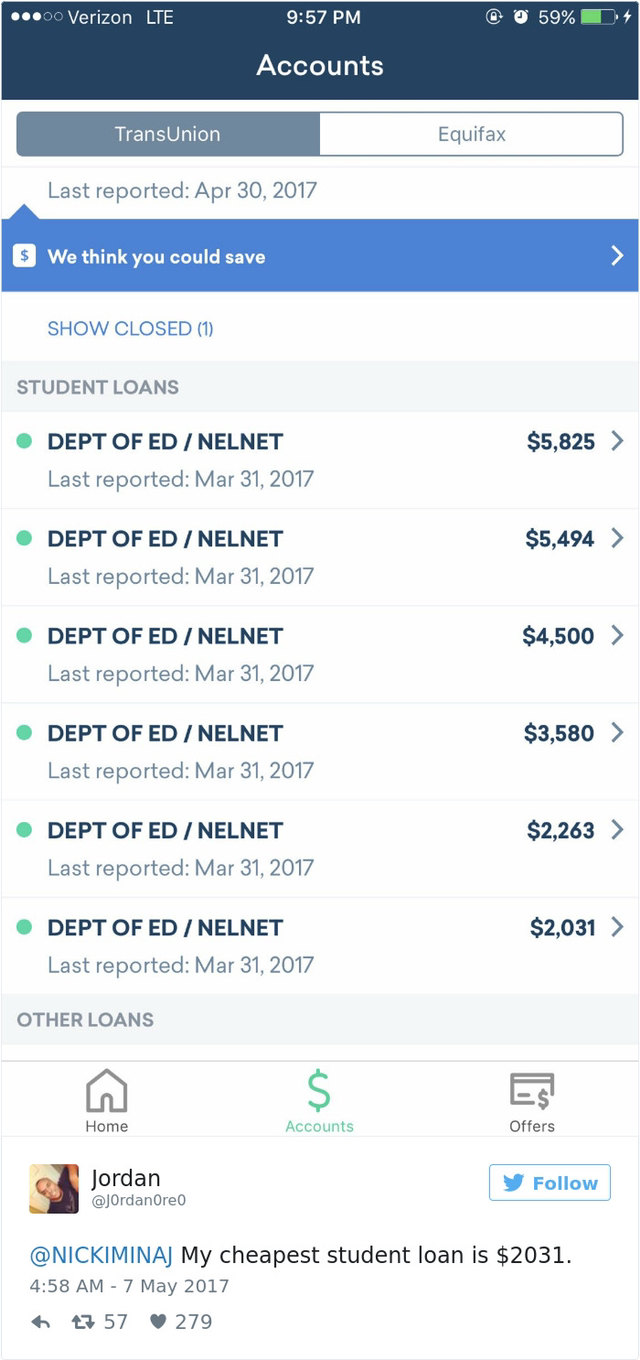Viewport: 640px width, 1360px height.
Task: Switch to Equifax bureau
Action: (471, 134)
